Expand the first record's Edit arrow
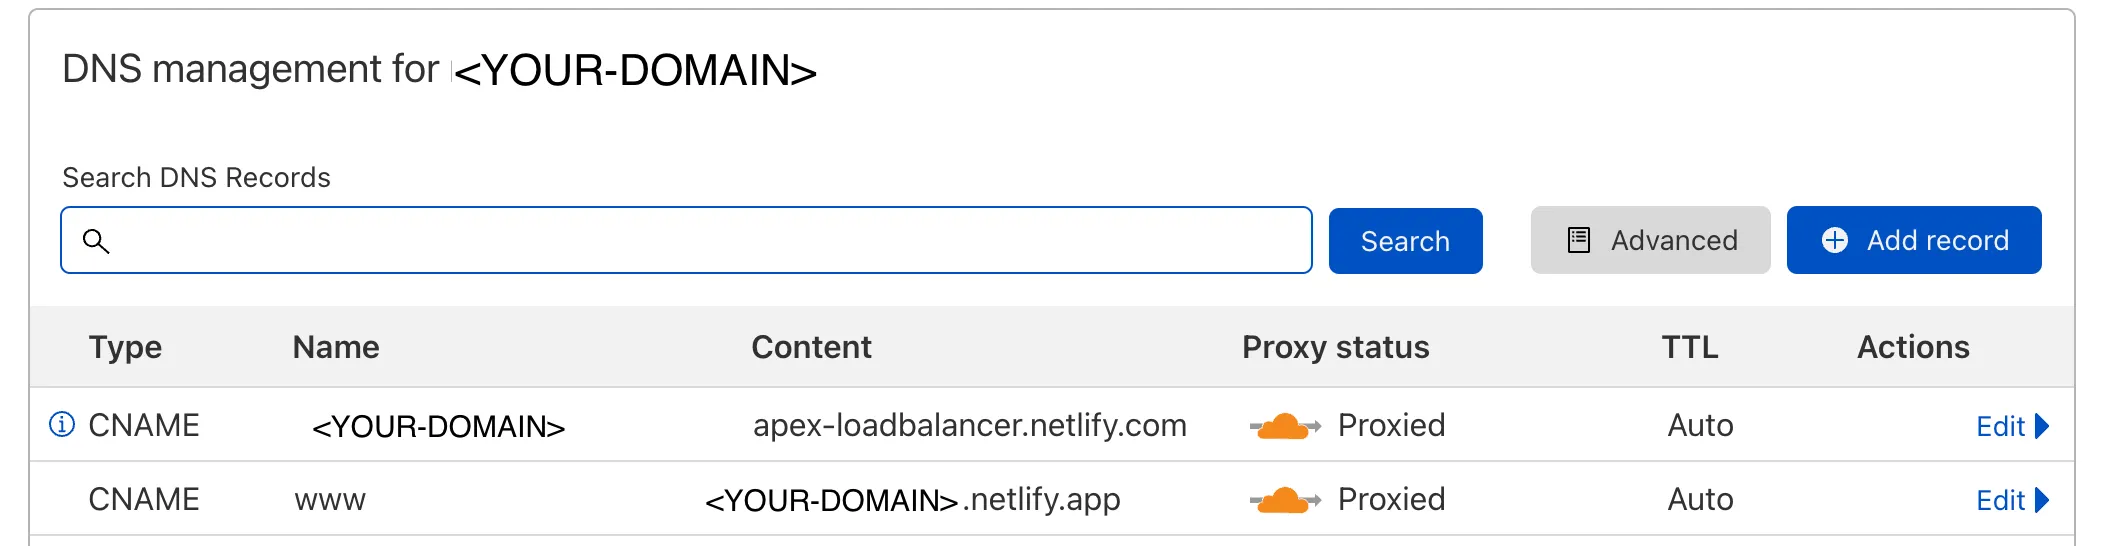The height and width of the screenshot is (546, 2106). [2042, 426]
